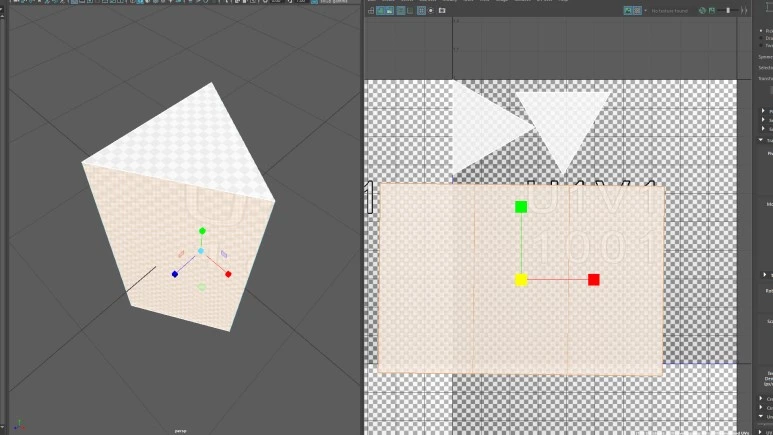Click the bracket icon after the dim slider
The image size is (773, 435).
(744, 11)
